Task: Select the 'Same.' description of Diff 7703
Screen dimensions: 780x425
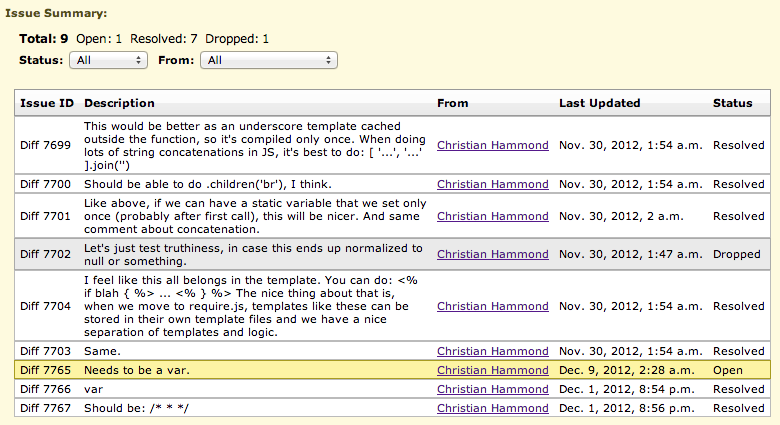Action: pyautogui.click(x=102, y=351)
